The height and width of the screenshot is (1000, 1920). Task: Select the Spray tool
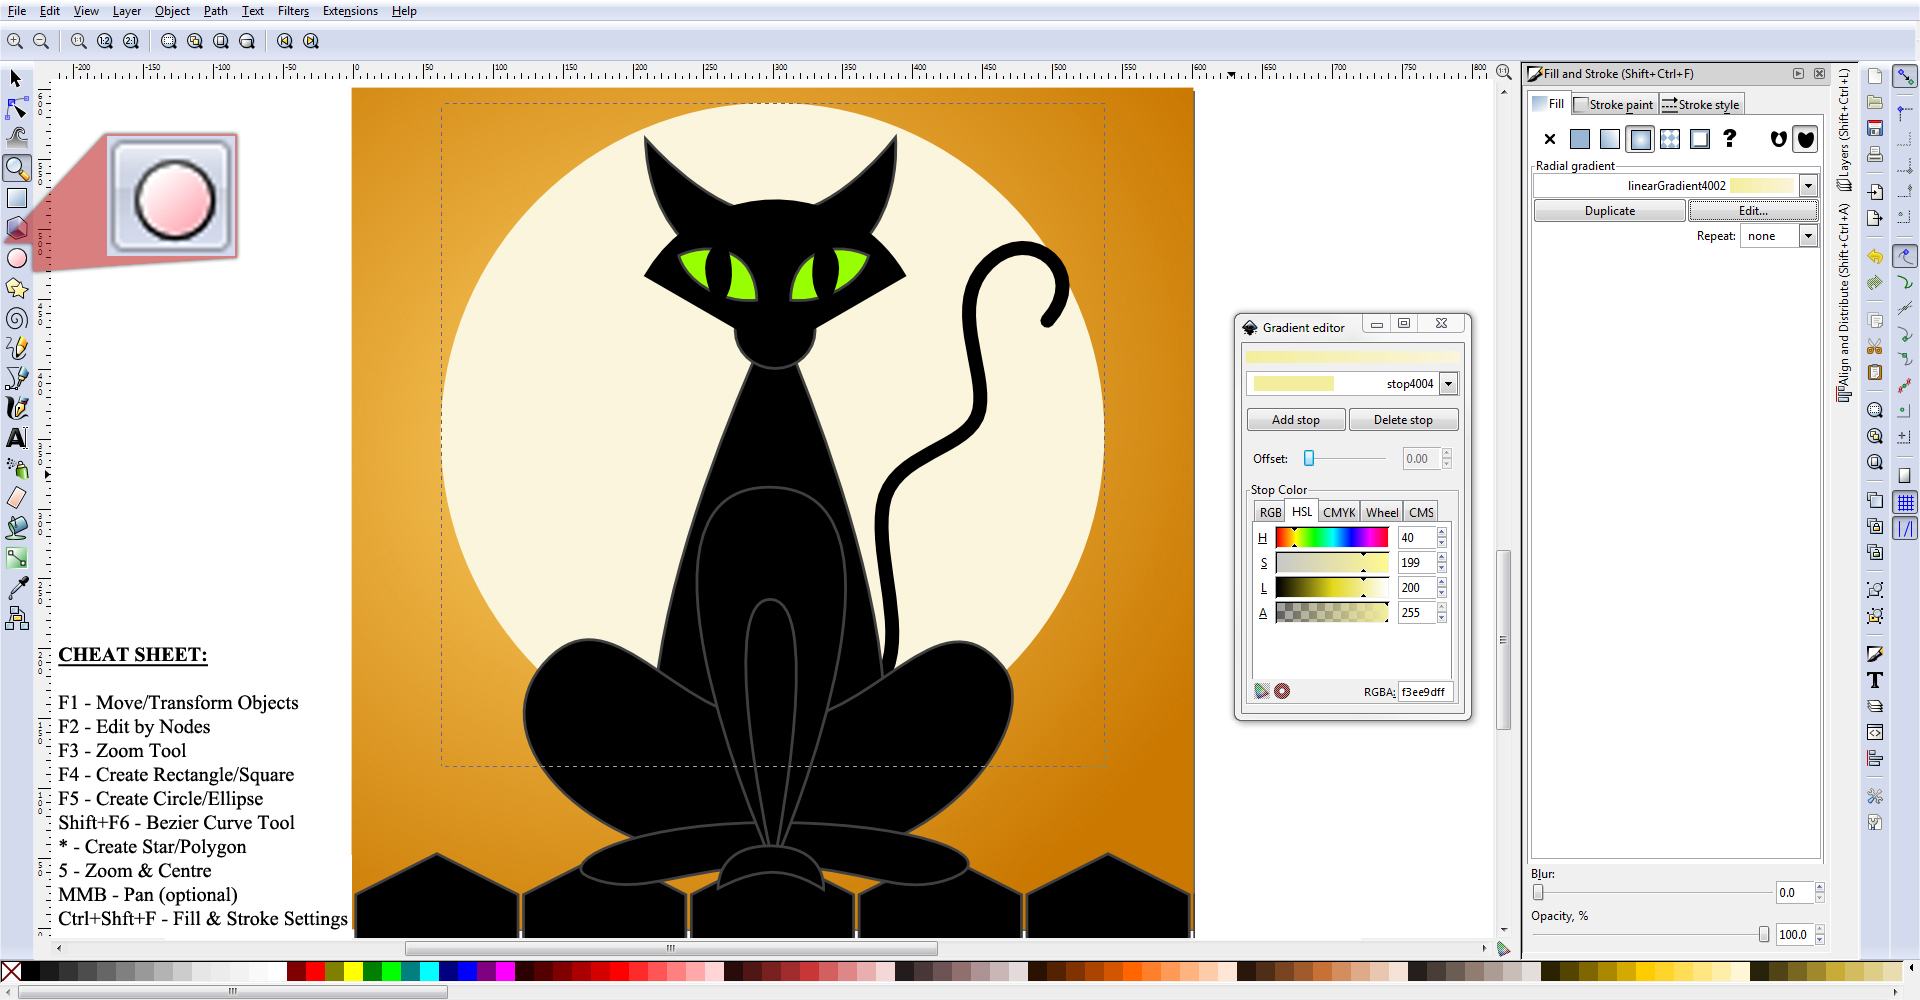(x=16, y=468)
